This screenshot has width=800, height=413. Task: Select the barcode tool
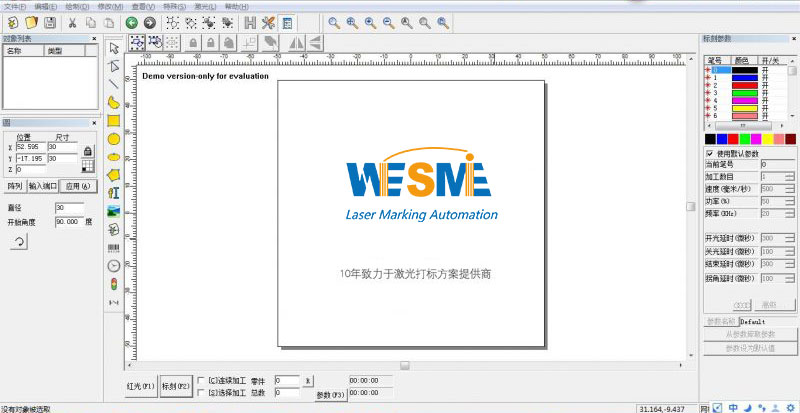point(114,247)
